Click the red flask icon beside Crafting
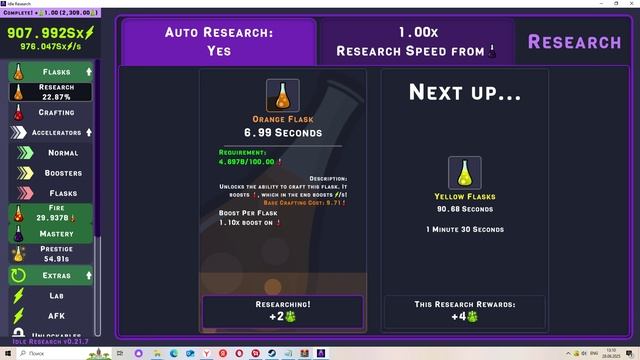The height and width of the screenshot is (360, 640). click(18, 112)
